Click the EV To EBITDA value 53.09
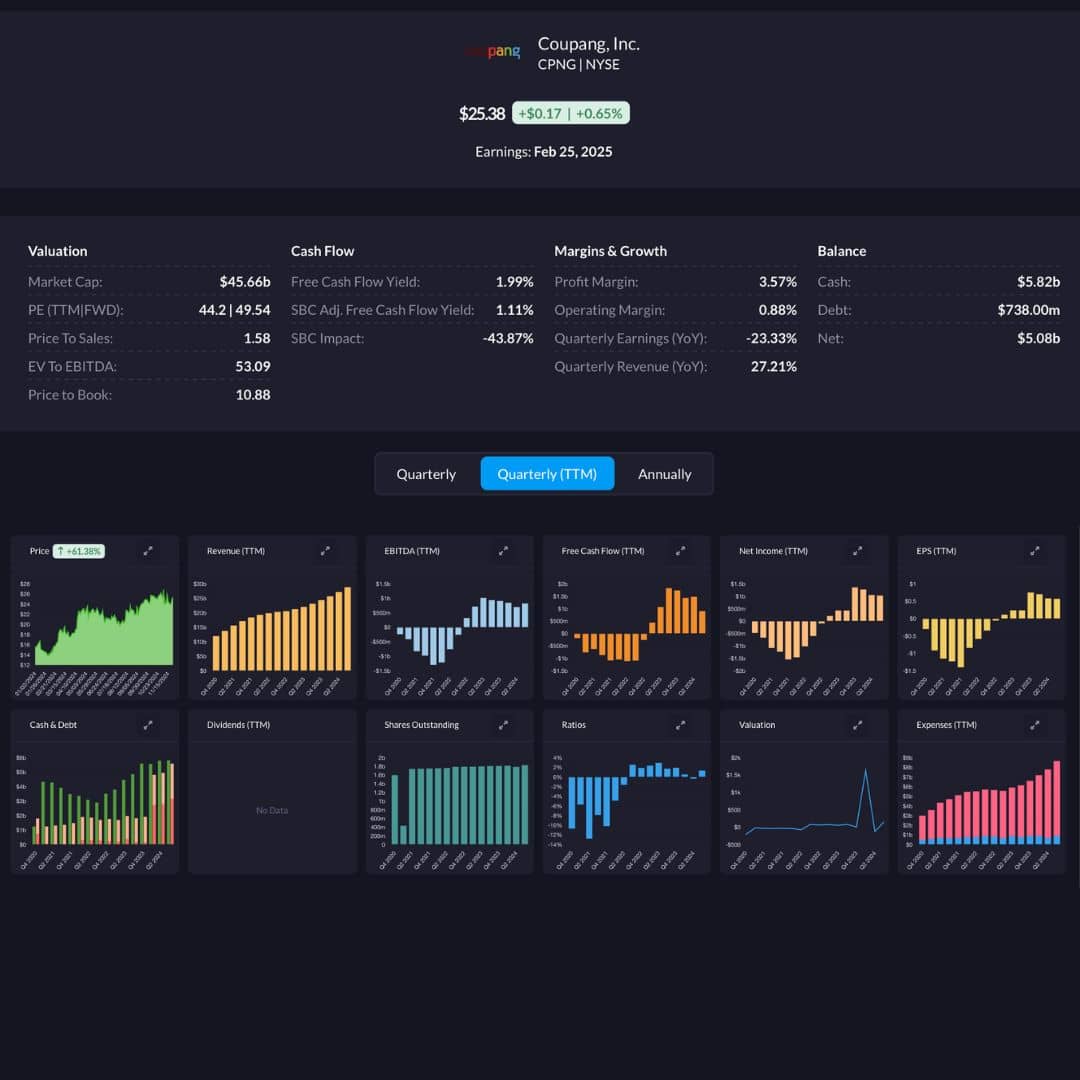The width and height of the screenshot is (1080, 1080). point(253,366)
